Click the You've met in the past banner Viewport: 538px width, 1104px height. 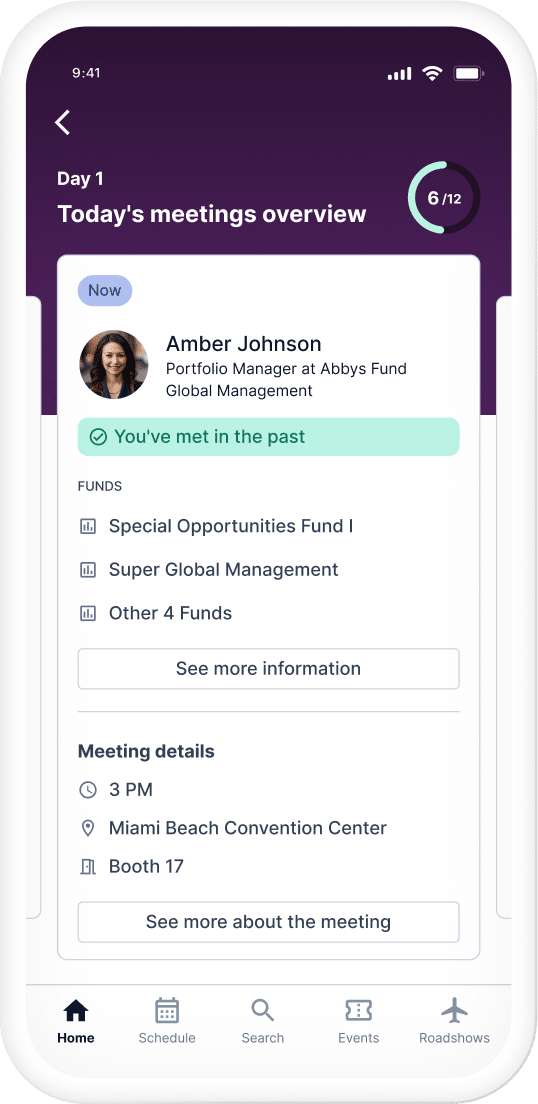[x=268, y=437]
